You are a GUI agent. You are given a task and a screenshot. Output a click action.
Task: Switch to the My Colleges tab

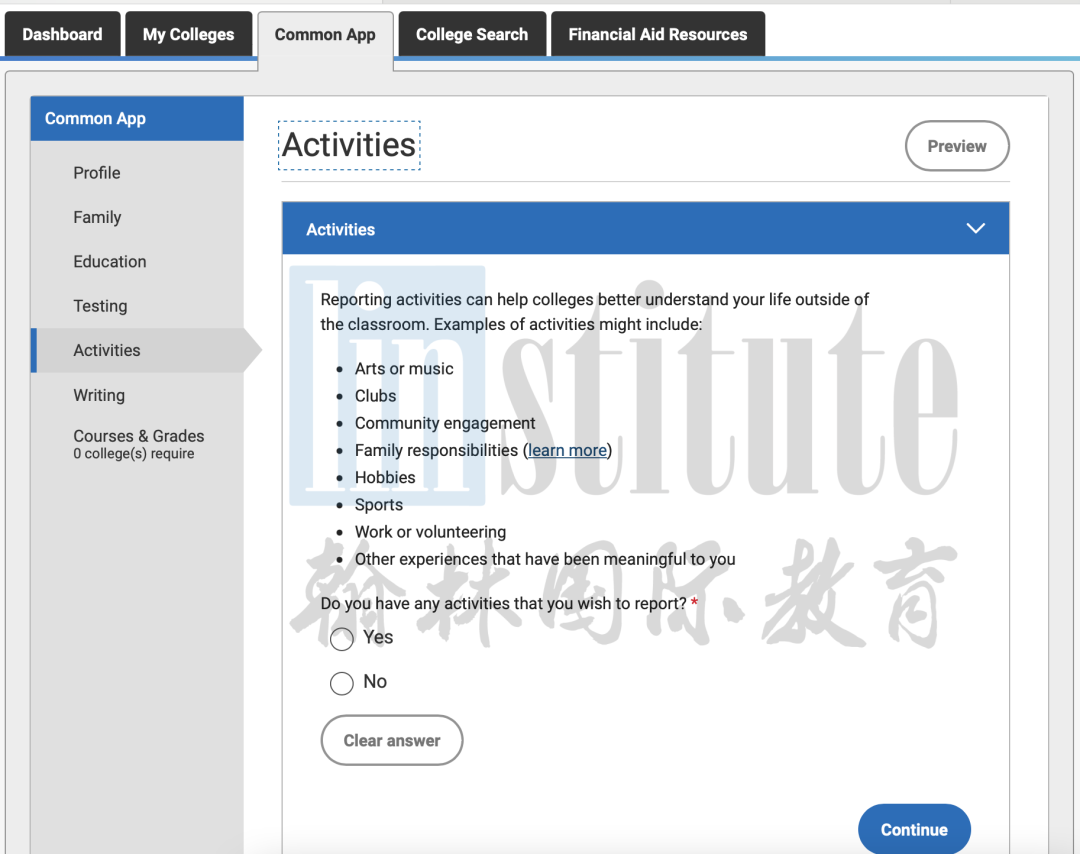(188, 34)
